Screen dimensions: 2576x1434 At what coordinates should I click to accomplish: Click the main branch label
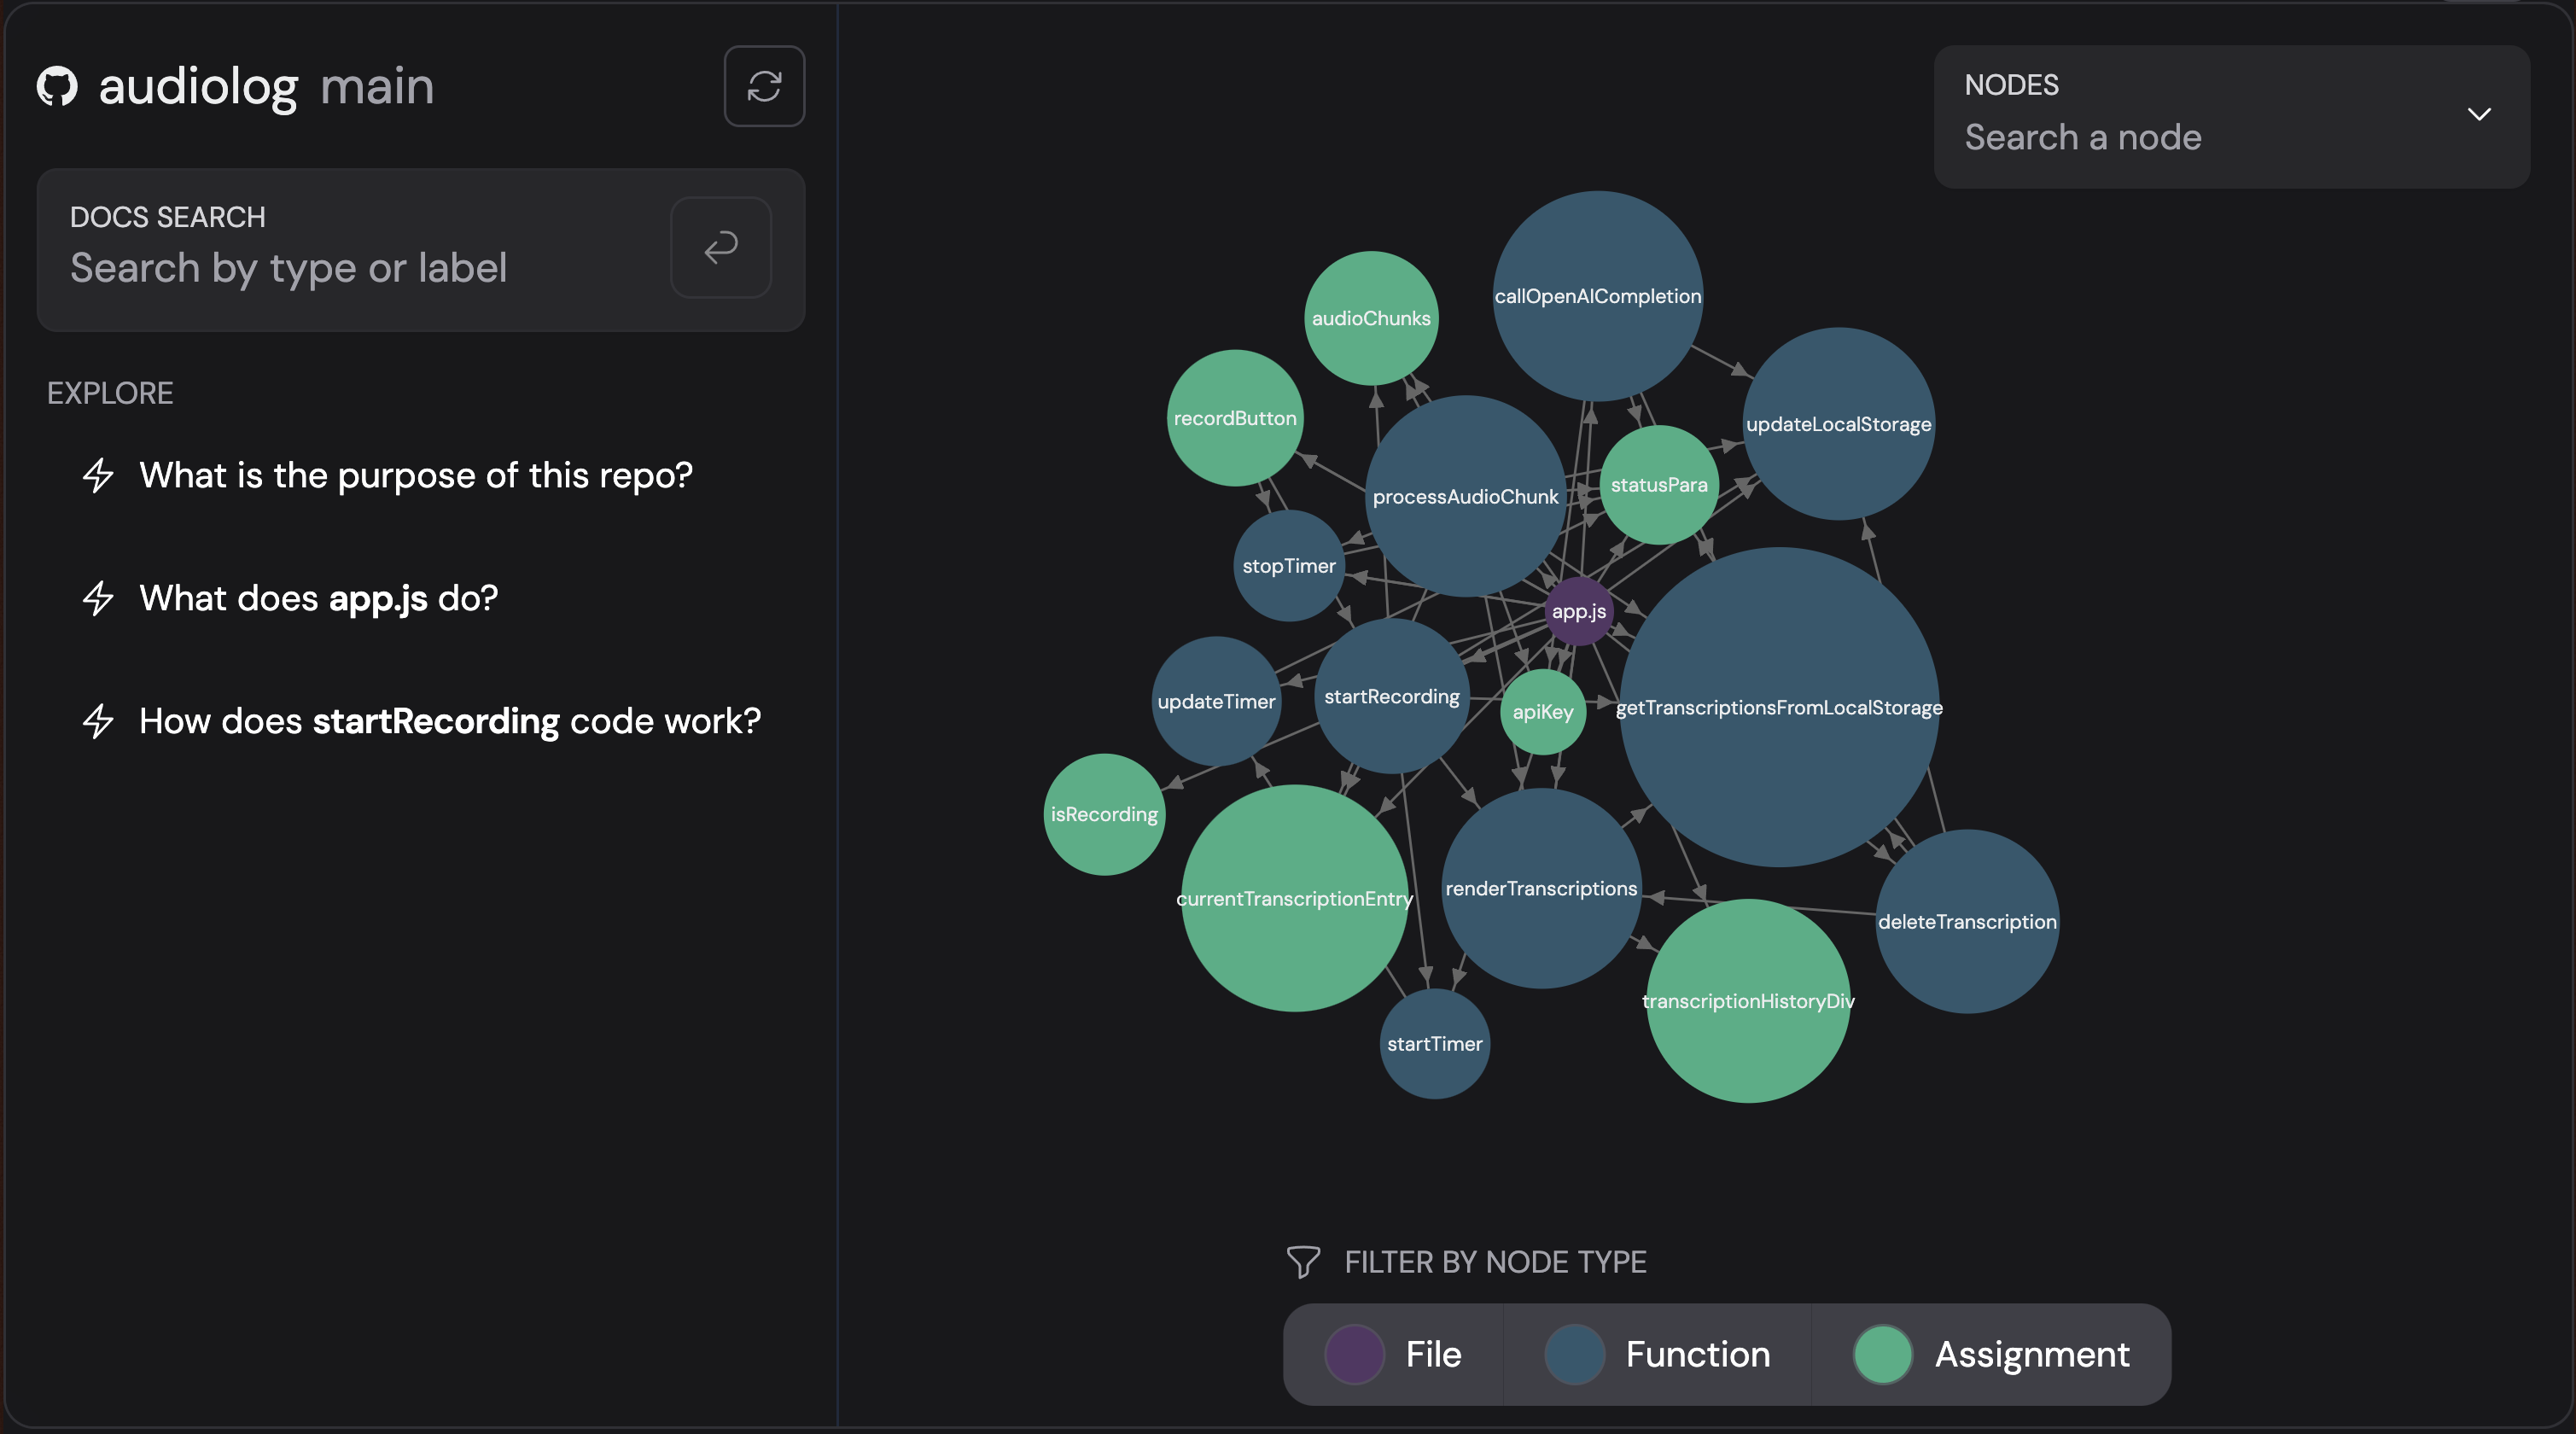pyautogui.click(x=377, y=86)
